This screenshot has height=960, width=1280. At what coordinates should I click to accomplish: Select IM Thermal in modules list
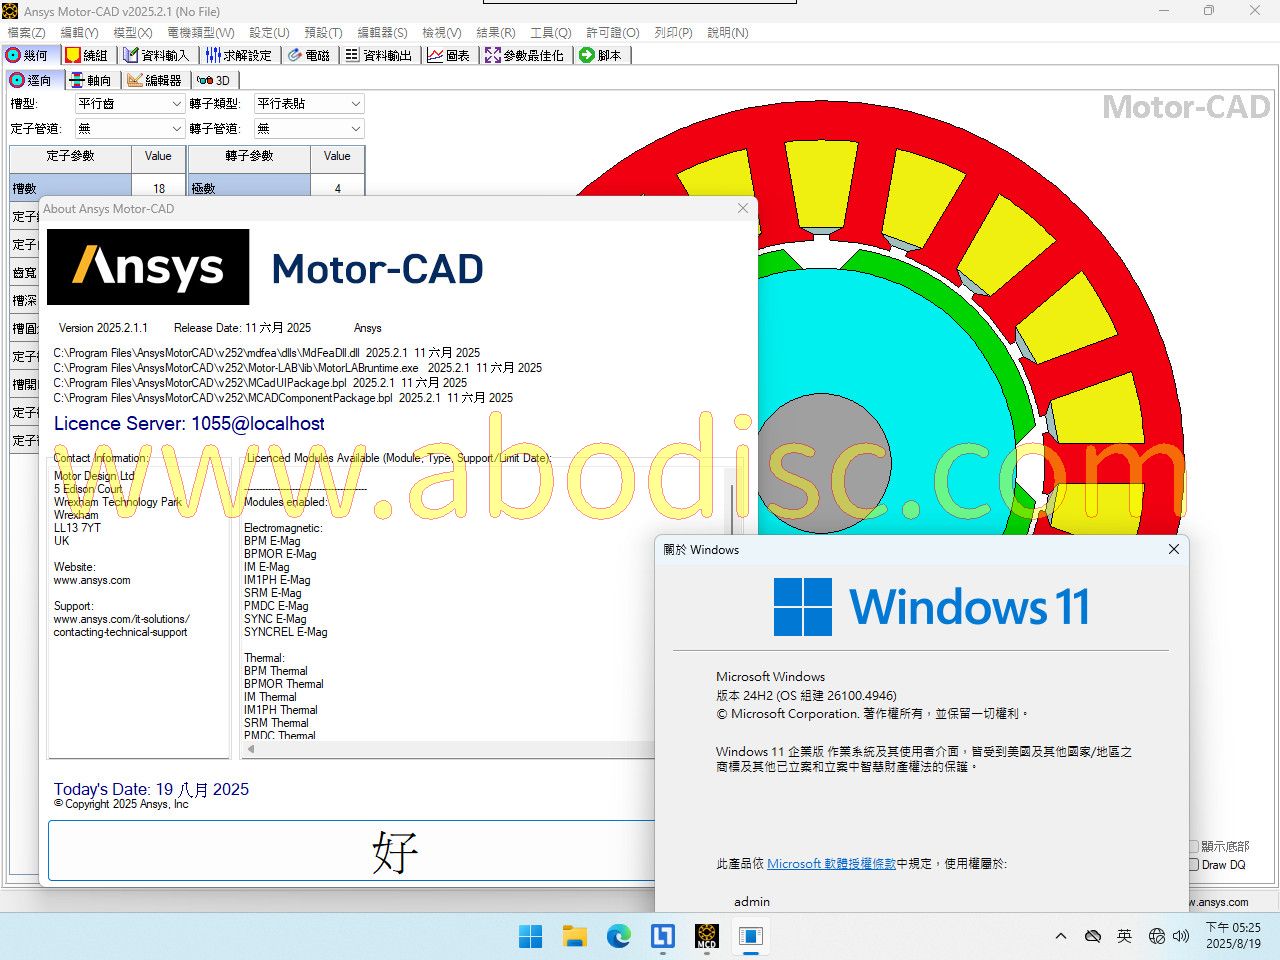pos(270,697)
